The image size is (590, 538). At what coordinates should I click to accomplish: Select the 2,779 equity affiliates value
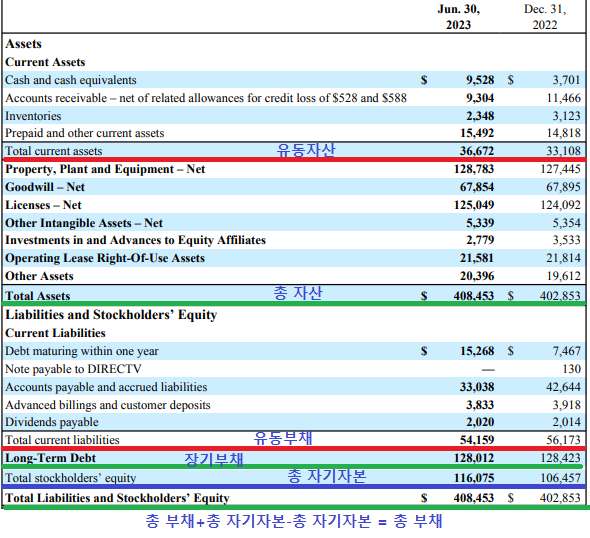480,240
